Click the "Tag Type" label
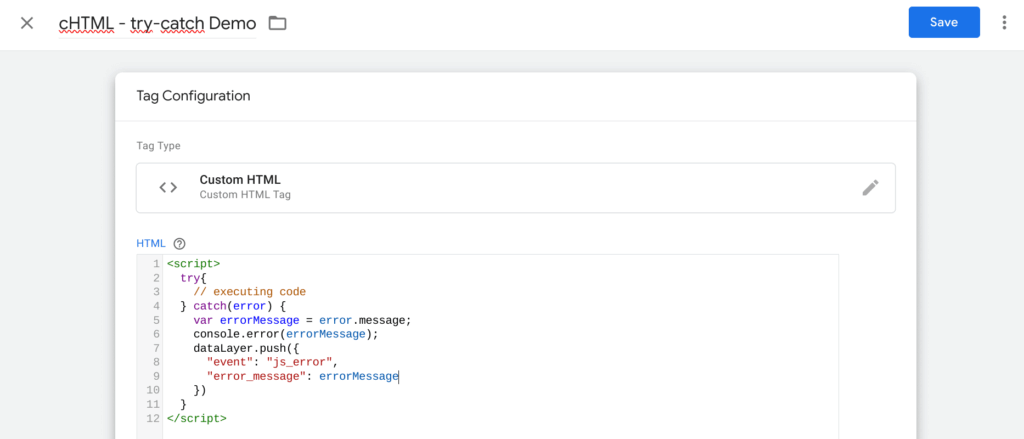The height and width of the screenshot is (439, 1024). click(158, 146)
